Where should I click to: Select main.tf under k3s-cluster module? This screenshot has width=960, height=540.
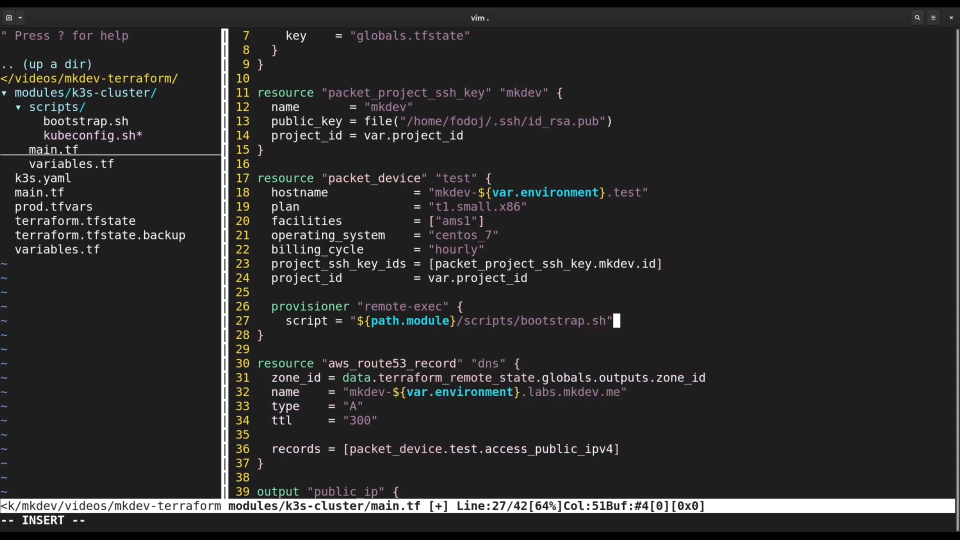tap(53, 149)
